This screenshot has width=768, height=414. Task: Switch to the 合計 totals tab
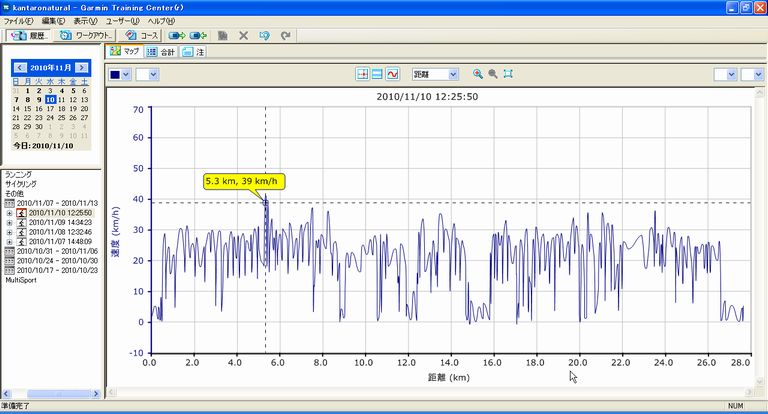click(161, 52)
